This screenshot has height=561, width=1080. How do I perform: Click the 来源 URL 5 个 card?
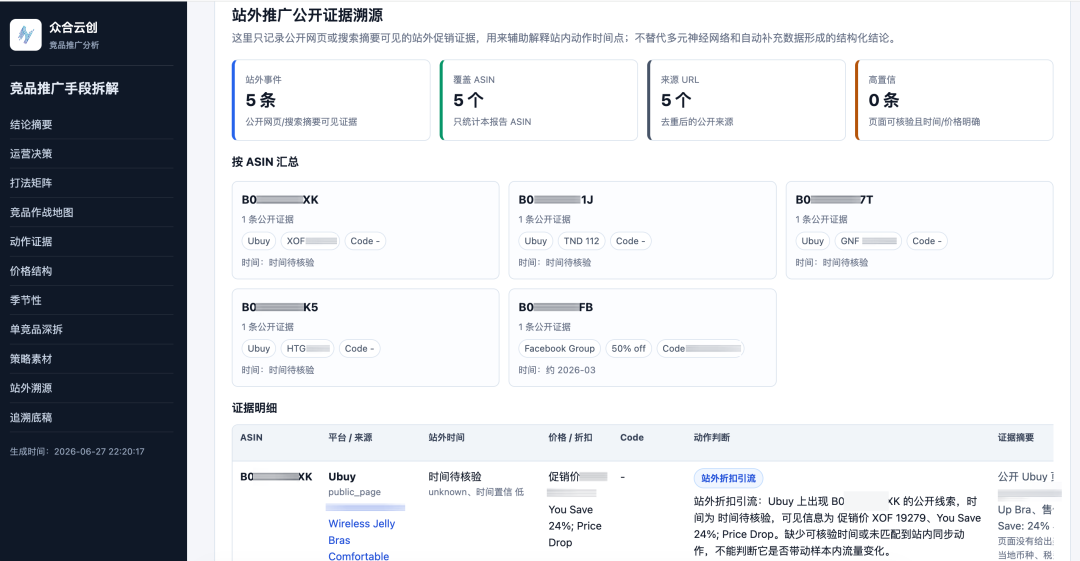(x=747, y=100)
